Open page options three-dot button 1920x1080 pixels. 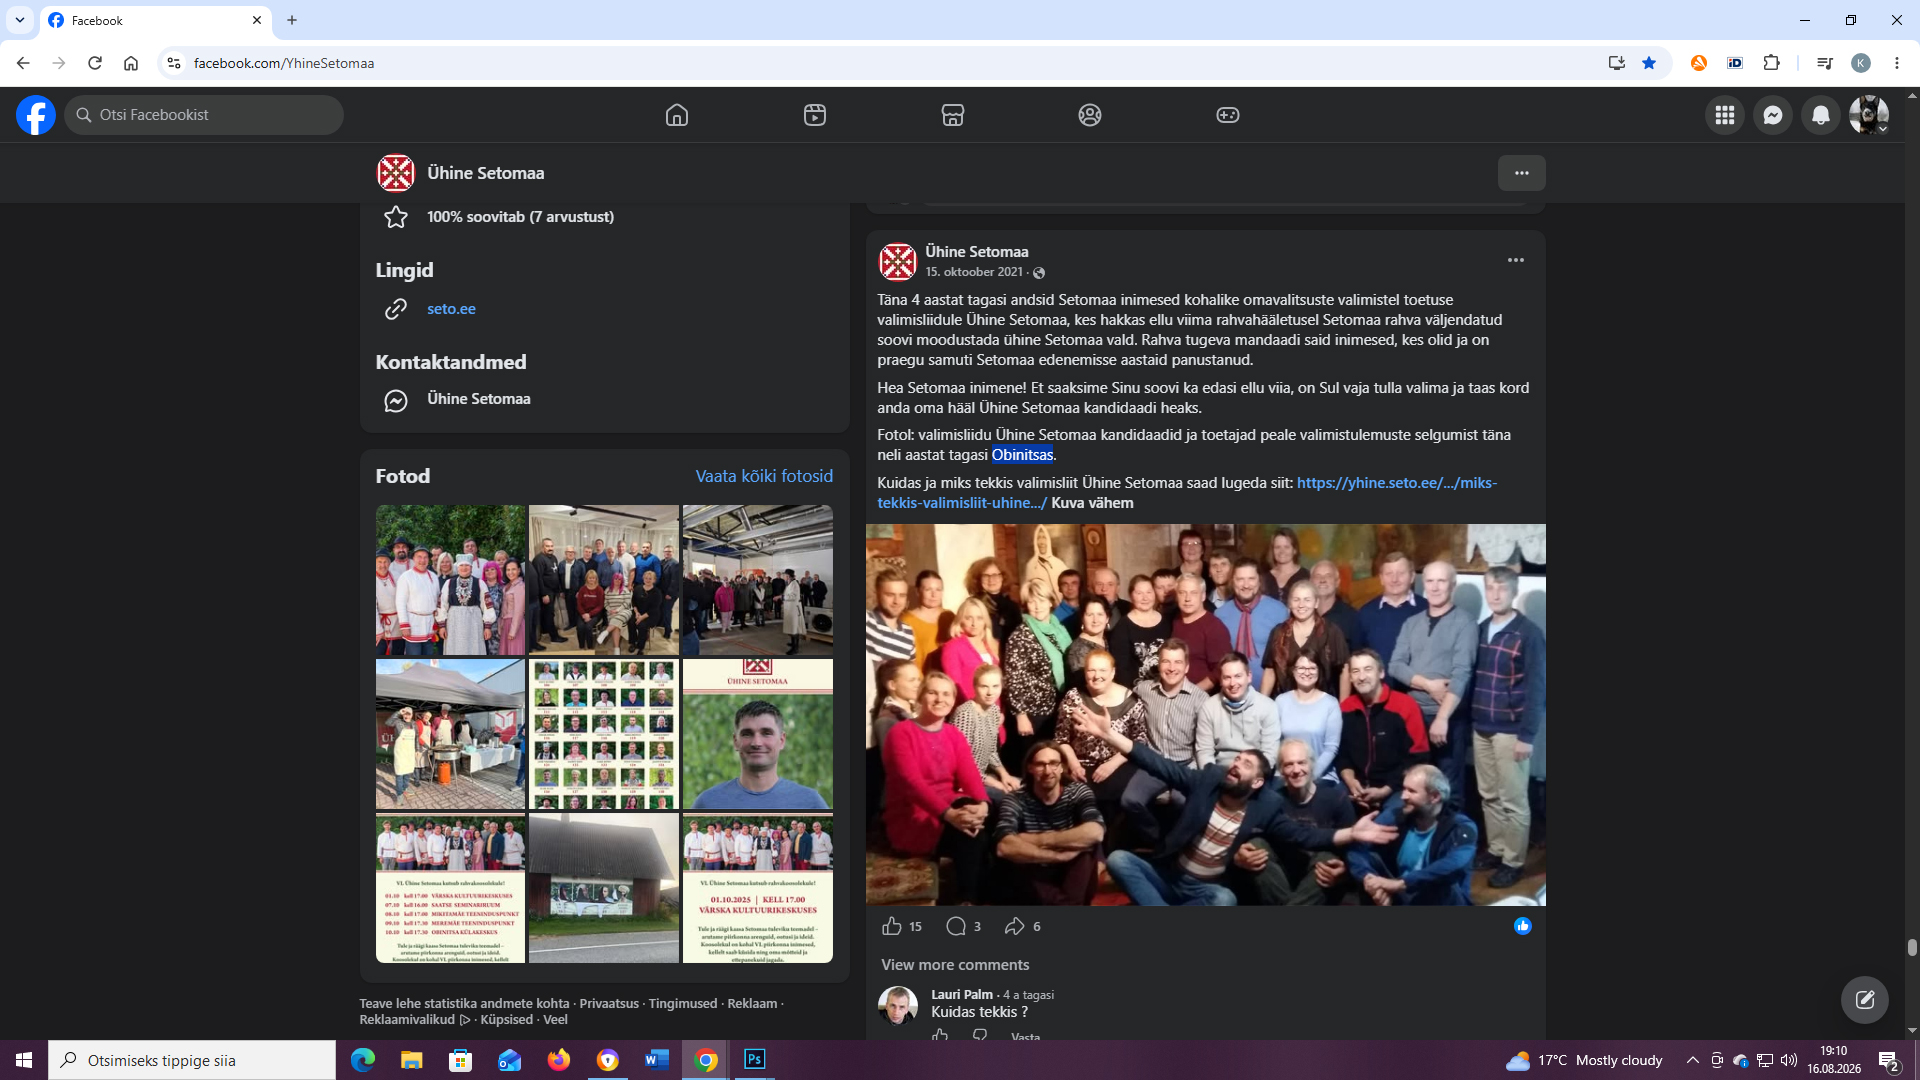(x=1522, y=173)
